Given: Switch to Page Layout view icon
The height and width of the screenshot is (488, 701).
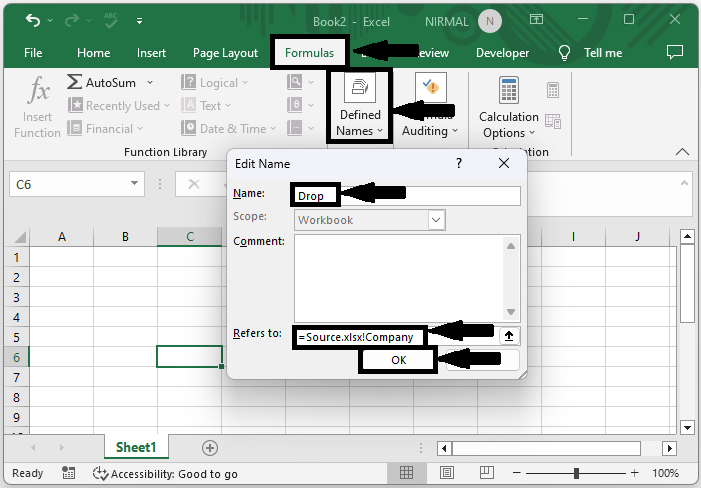Looking at the screenshot, I should [447, 472].
